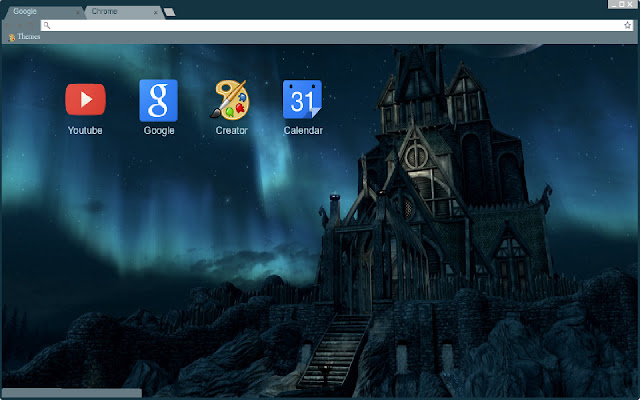Image resolution: width=640 pixels, height=400 pixels.
Task: Click the bookmark star in address bar
Action: [x=627, y=25]
